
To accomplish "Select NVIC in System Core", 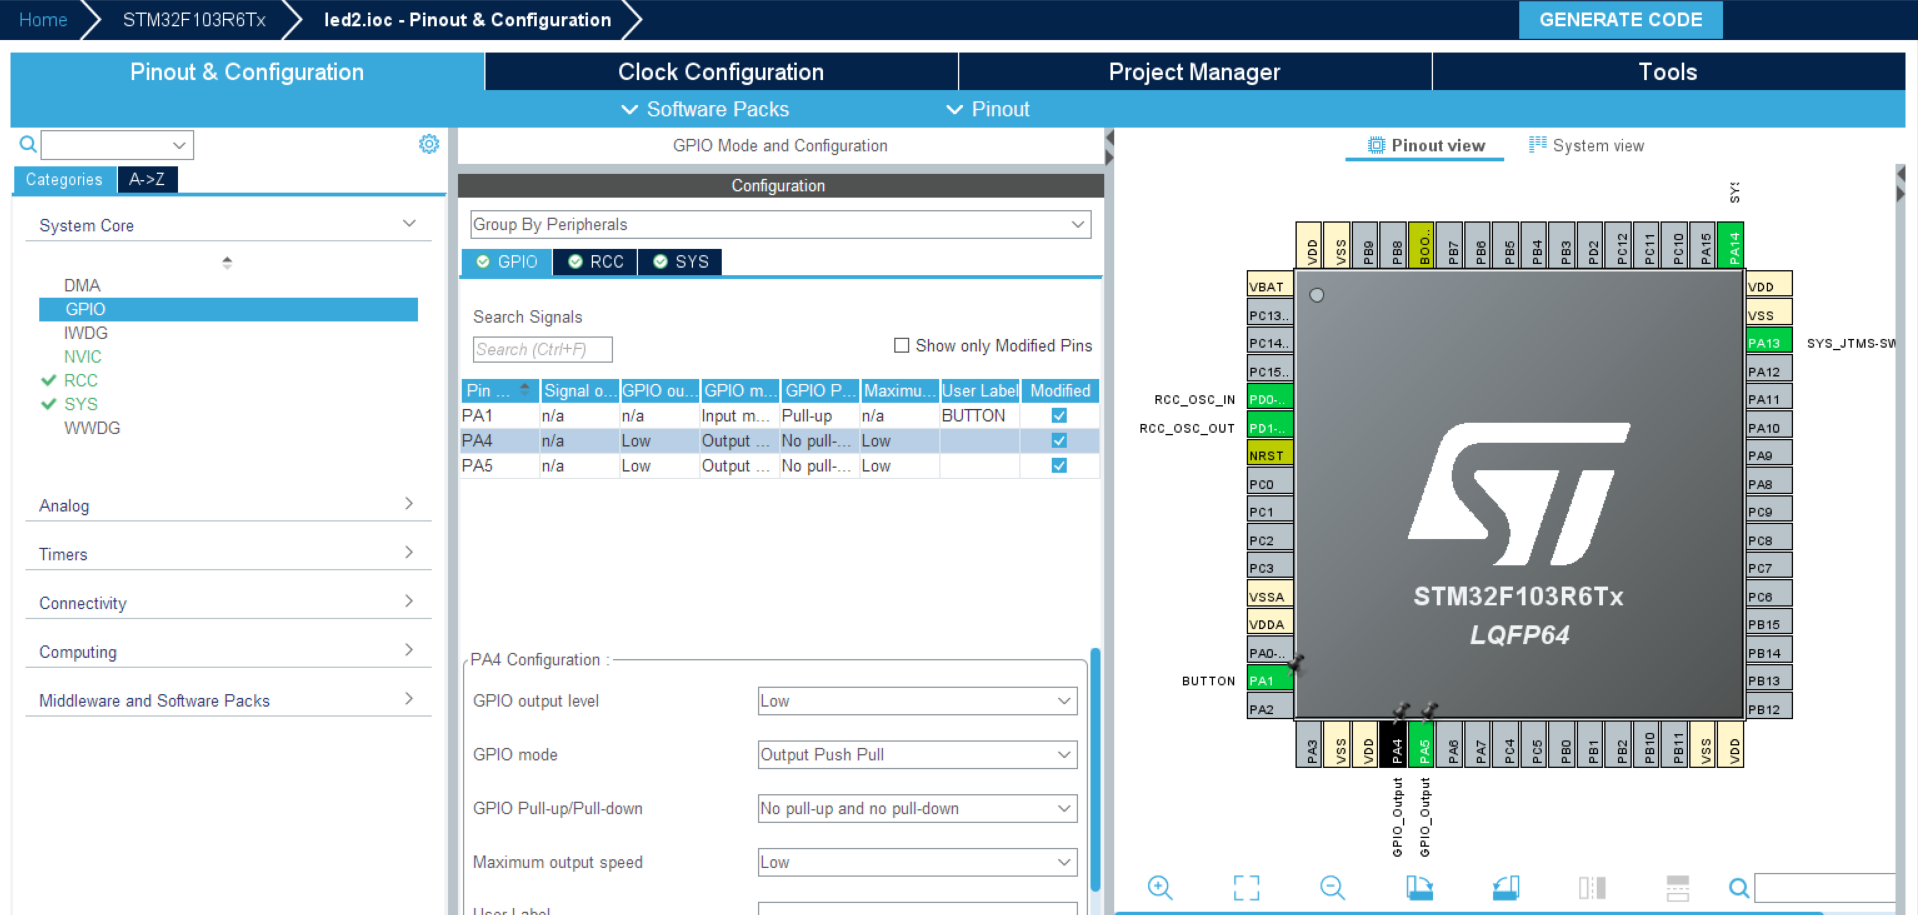I will point(83,357).
